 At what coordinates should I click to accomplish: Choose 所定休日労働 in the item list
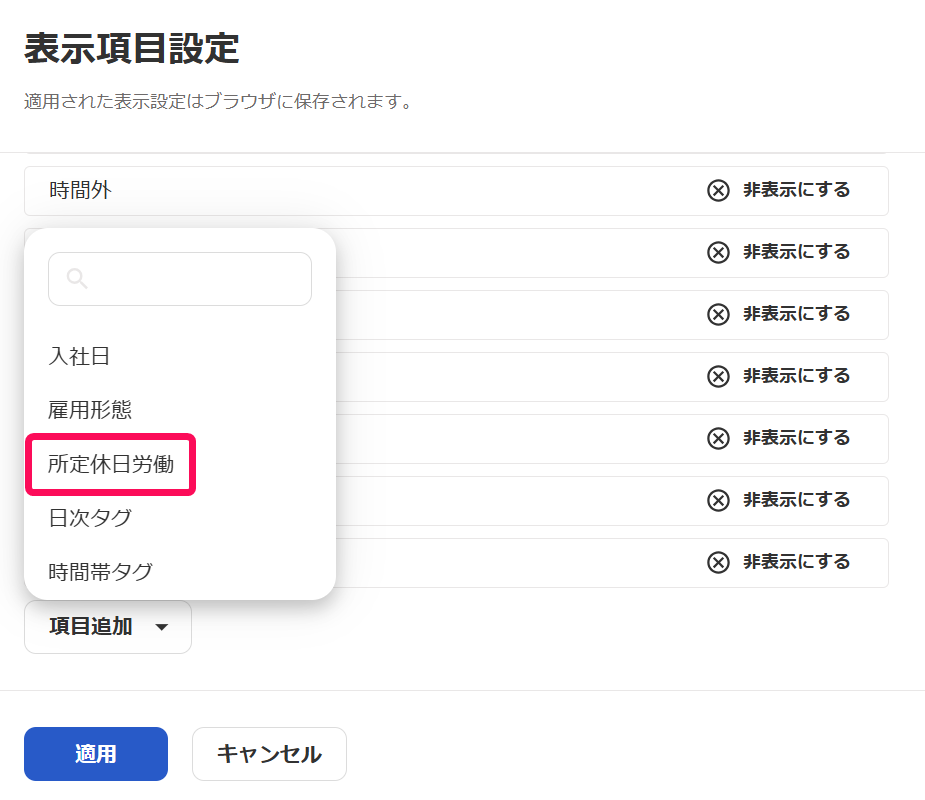[x=111, y=464]
